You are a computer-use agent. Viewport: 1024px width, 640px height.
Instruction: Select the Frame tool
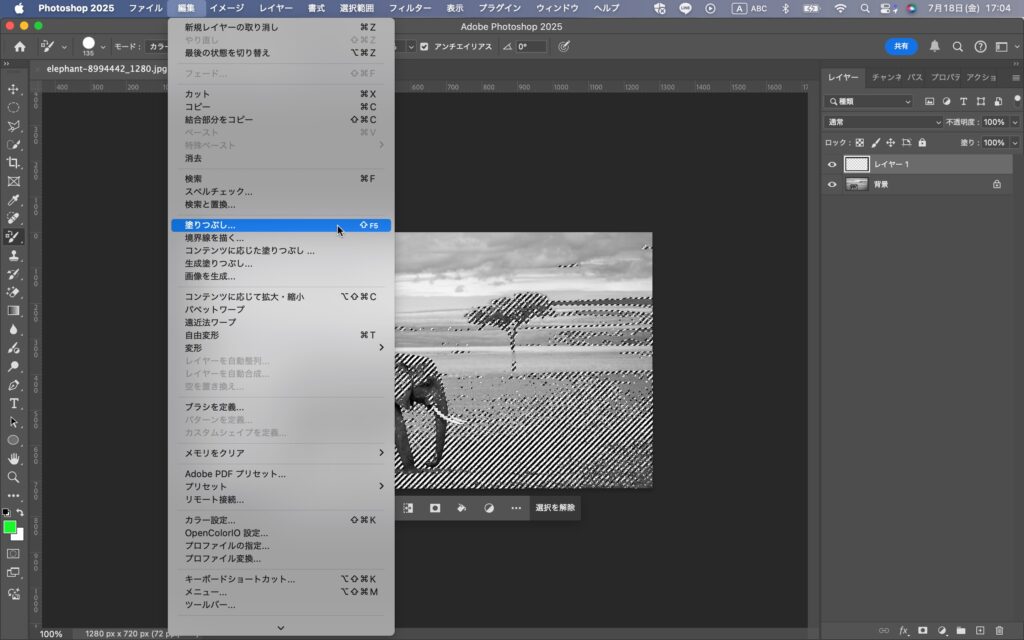(13, 182)
